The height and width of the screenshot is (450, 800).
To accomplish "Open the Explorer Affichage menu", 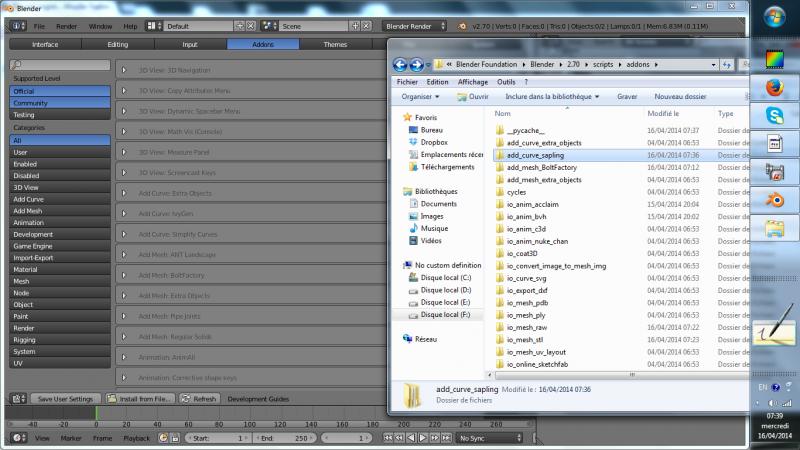I will [472, 82].
